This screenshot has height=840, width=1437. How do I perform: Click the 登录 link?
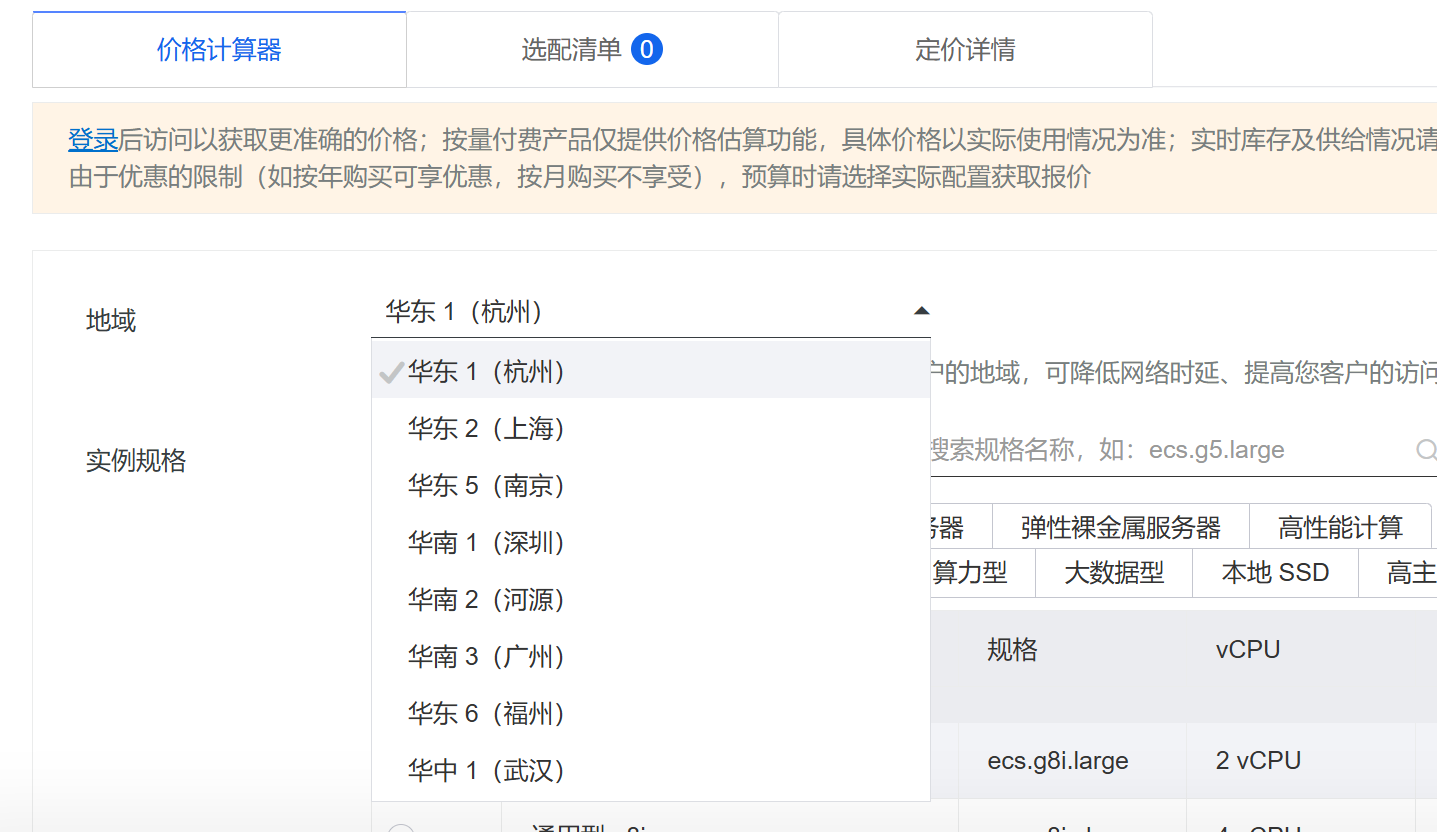(x=93, y=140)
